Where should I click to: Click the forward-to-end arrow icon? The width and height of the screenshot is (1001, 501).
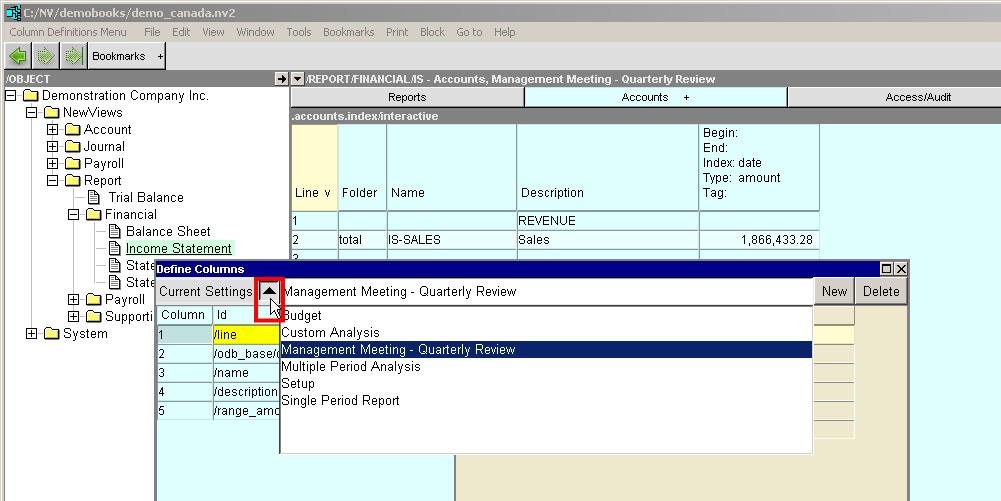tap(72, 56)
